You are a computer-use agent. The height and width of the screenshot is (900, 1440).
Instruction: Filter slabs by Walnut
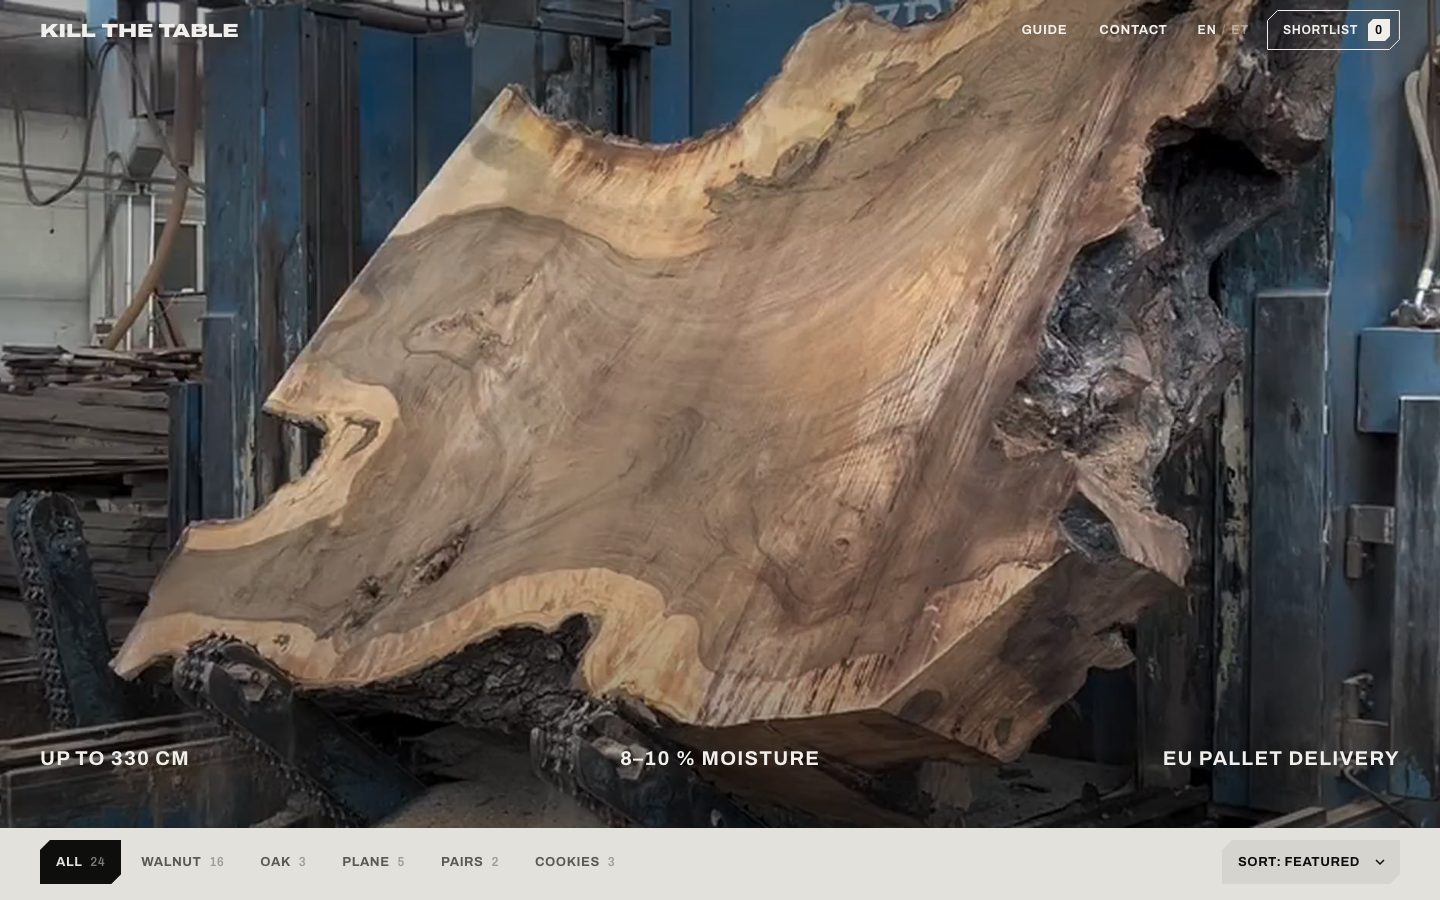click(x=182, y=862)
